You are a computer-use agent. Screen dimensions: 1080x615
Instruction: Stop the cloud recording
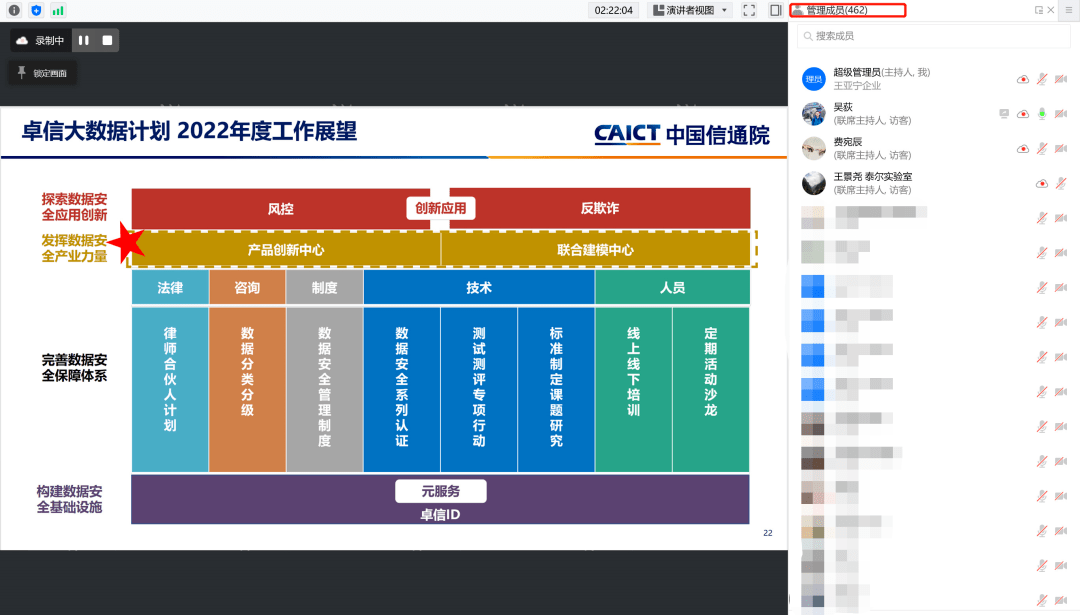[x=107, y=40]
